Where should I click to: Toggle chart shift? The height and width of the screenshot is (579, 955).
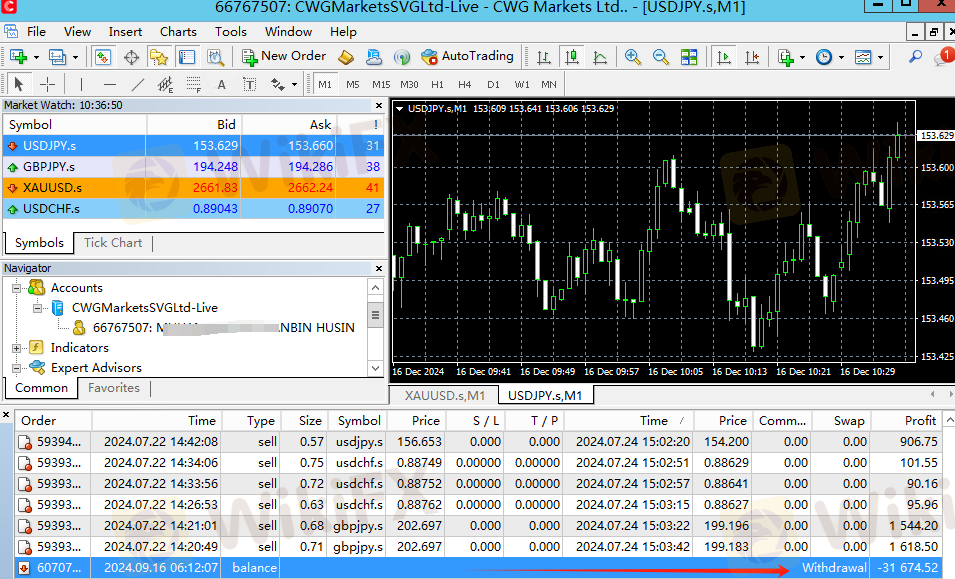[752, 57]
